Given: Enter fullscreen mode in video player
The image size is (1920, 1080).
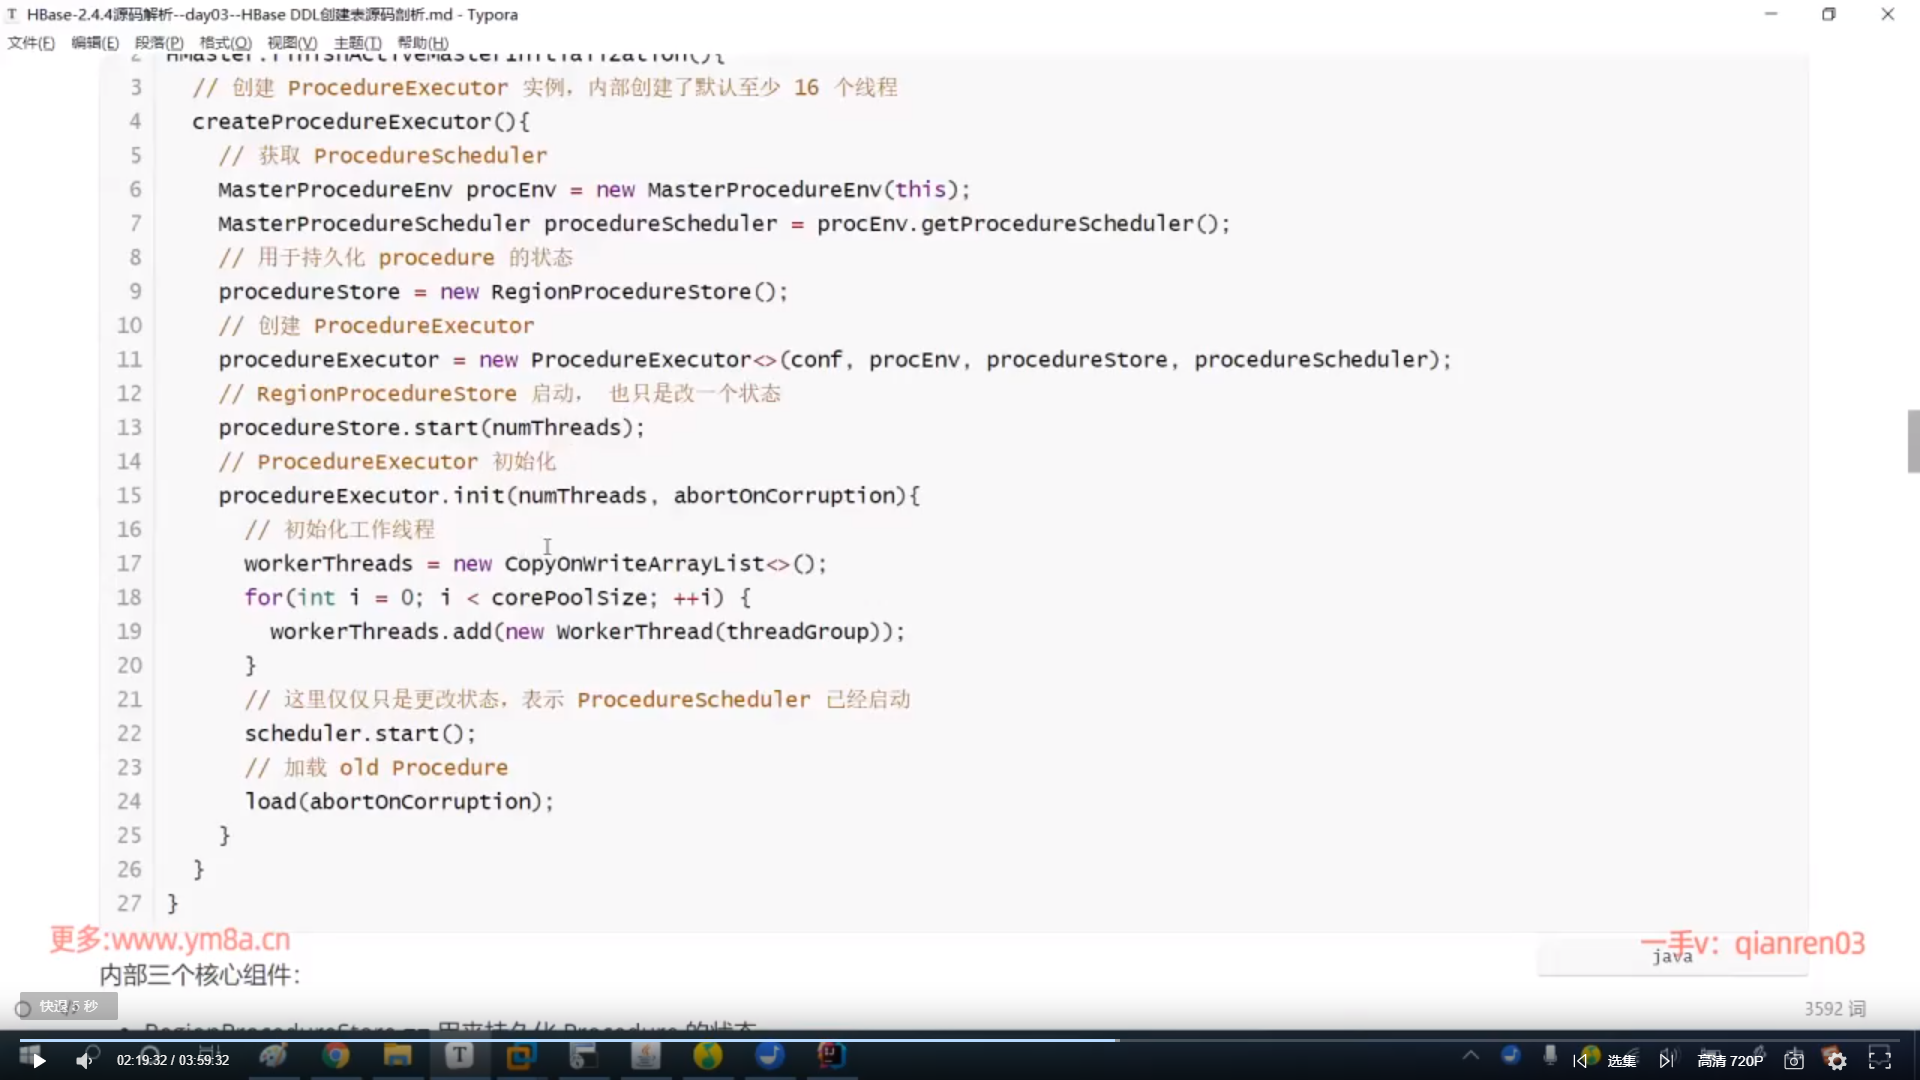Looking at the screenshot, I should click(x=1880, y=1060).
